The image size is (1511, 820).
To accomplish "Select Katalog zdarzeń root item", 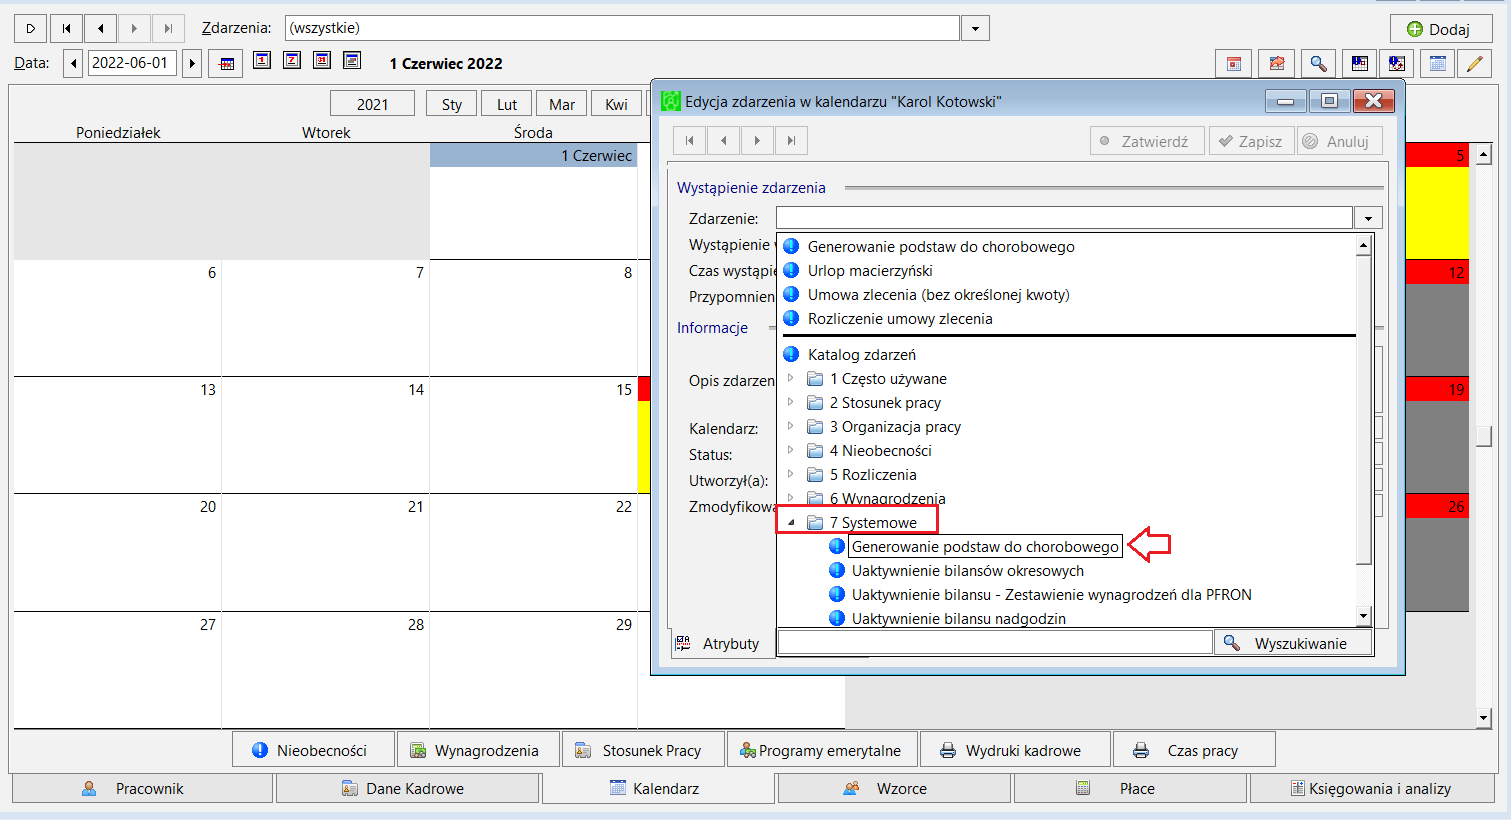I will 862,354.
